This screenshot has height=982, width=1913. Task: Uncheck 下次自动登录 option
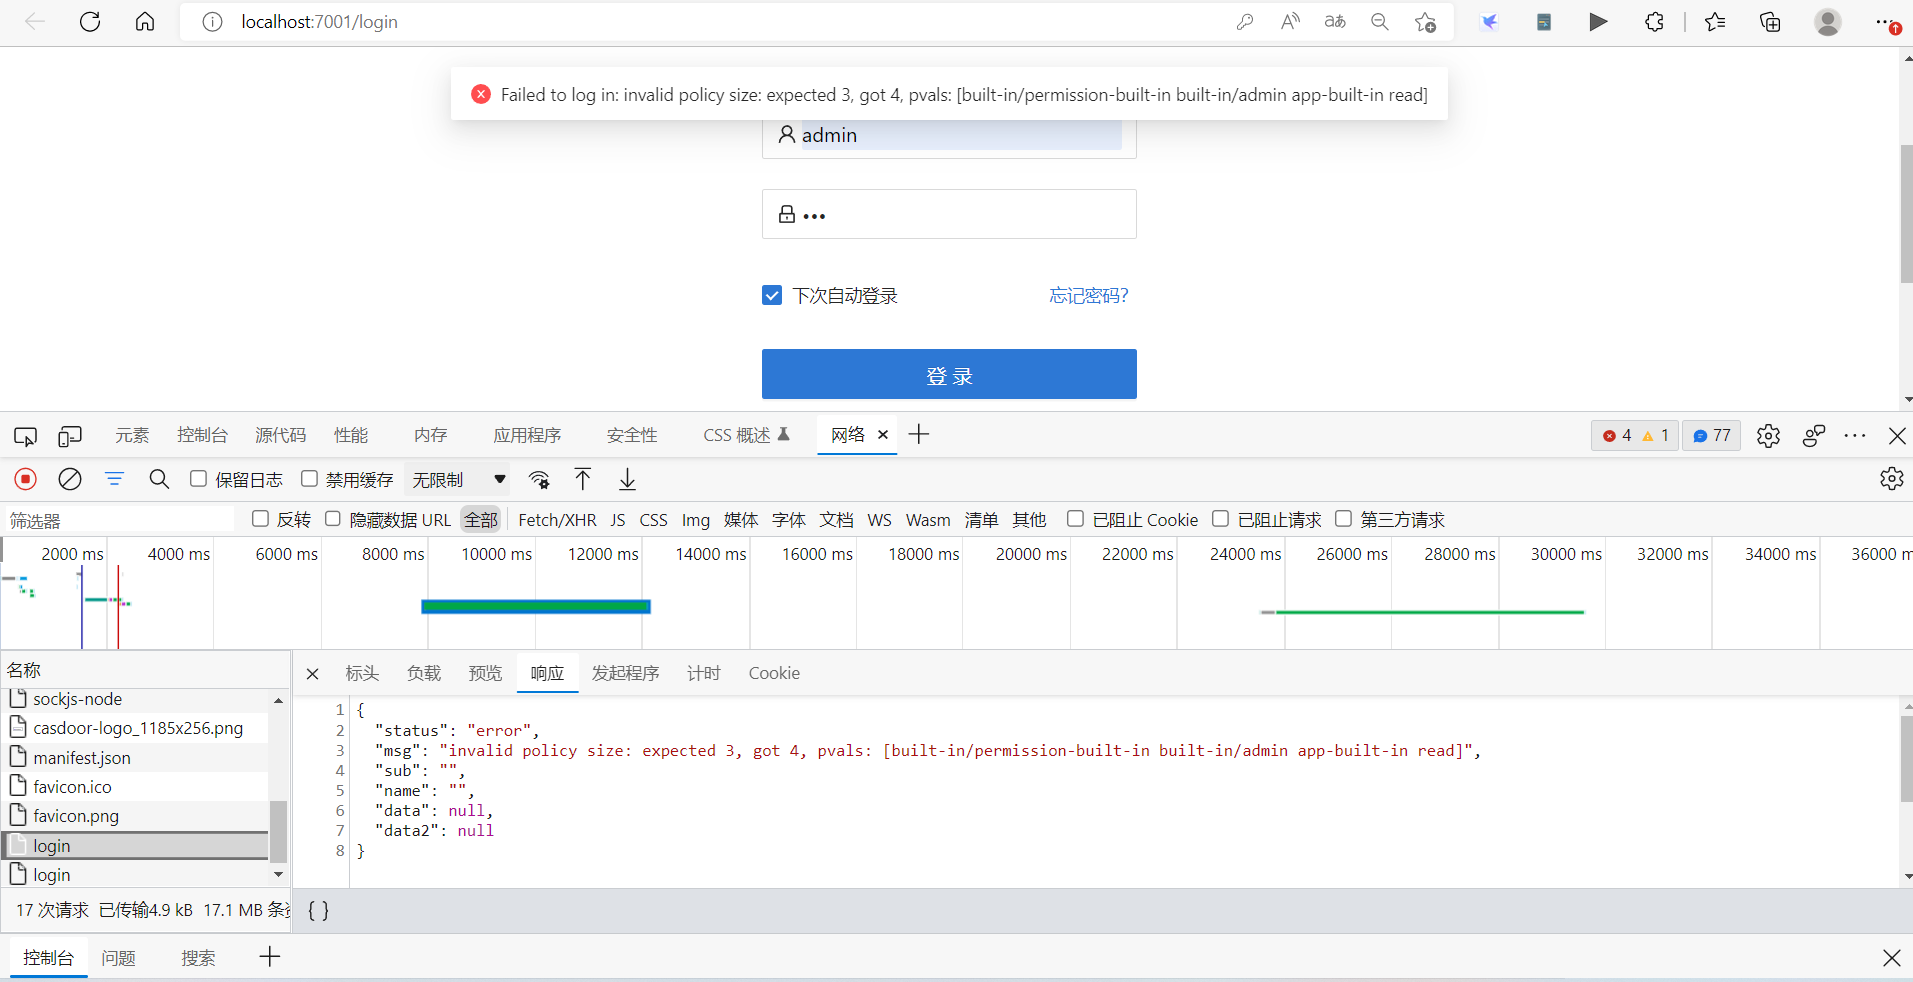click(x=772, y=294)
